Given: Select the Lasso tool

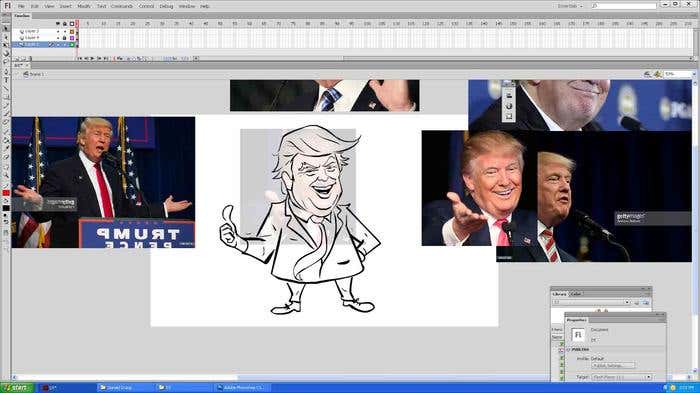Looking at the screenshot, I should (x=6, y=62).
